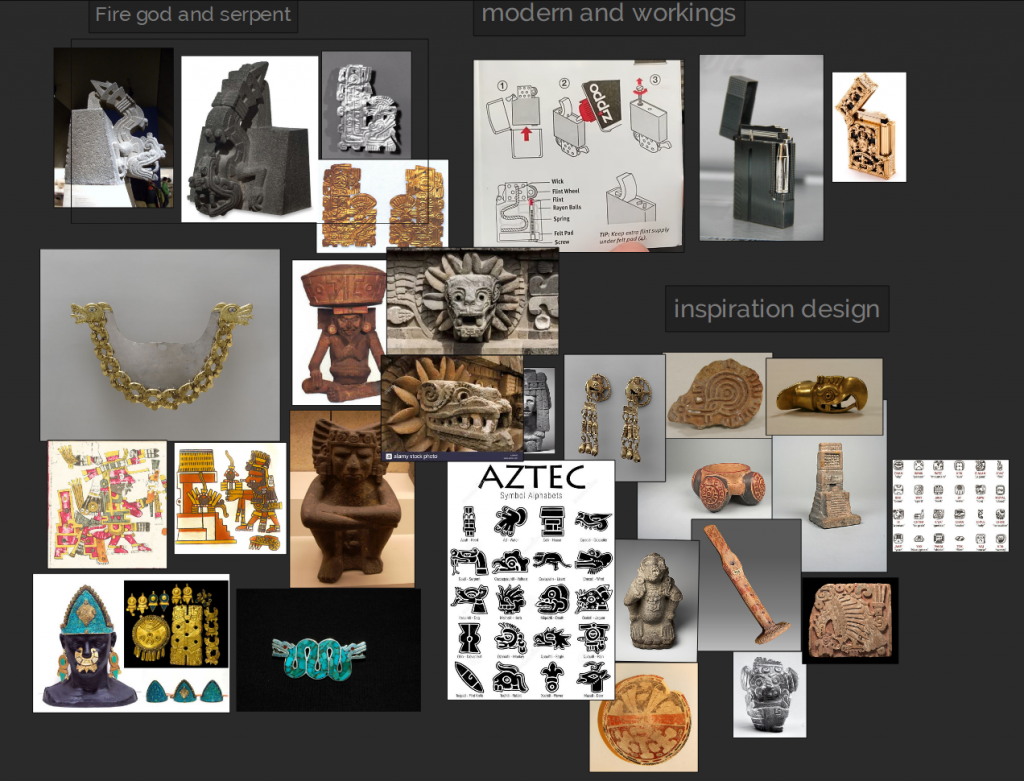The image size is (1024, 781).
Task: Click the silver relief carving image
Action: click(366, 105)
